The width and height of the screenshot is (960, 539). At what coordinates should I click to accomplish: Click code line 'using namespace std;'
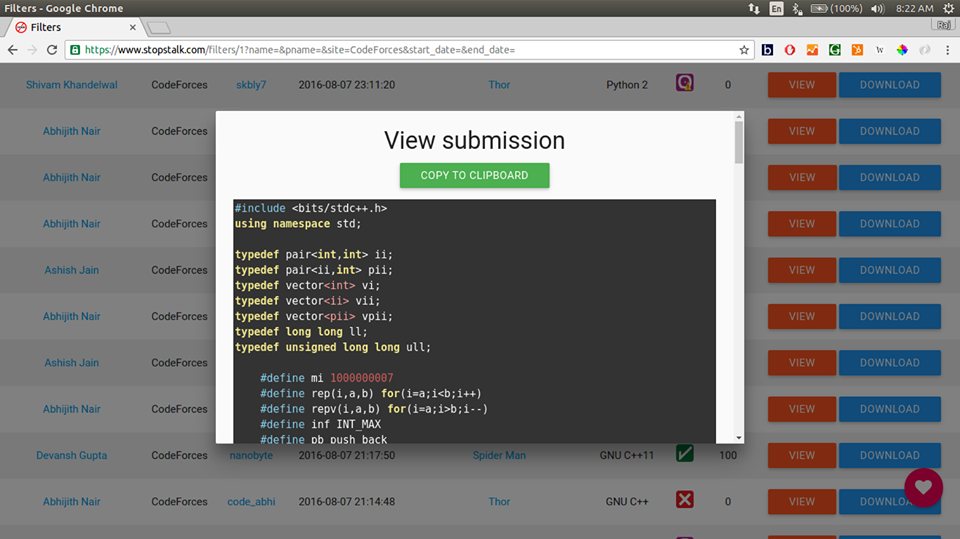click(x=298, y=224)
